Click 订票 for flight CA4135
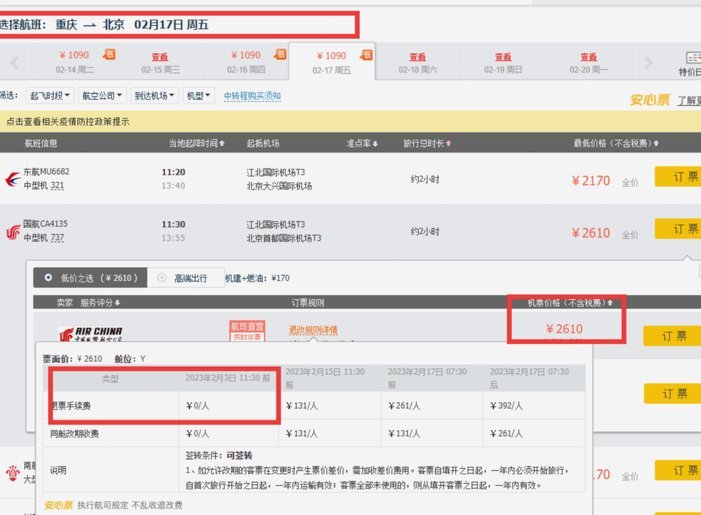Image resolution: width=701 pixels, height=515 pixels. (x=678, y=229)
